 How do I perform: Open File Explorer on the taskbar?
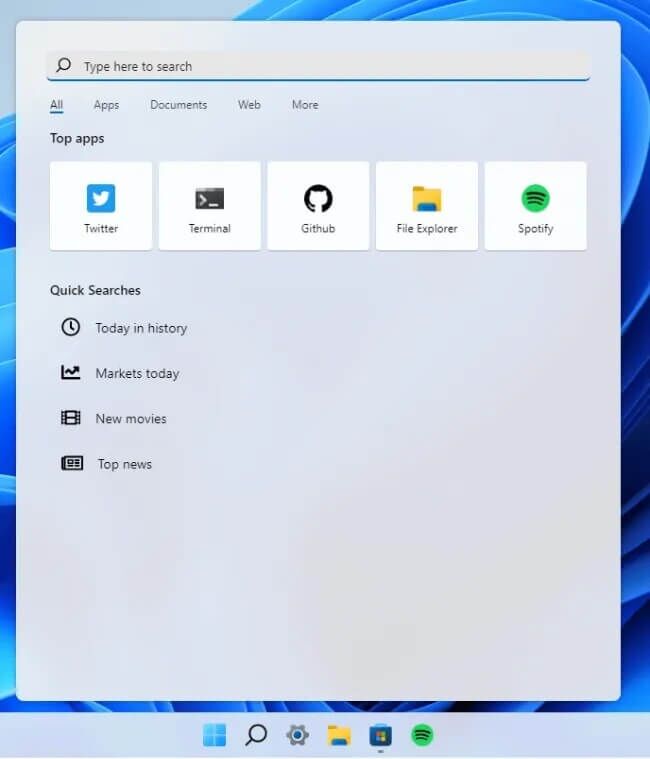coord(339,735)
